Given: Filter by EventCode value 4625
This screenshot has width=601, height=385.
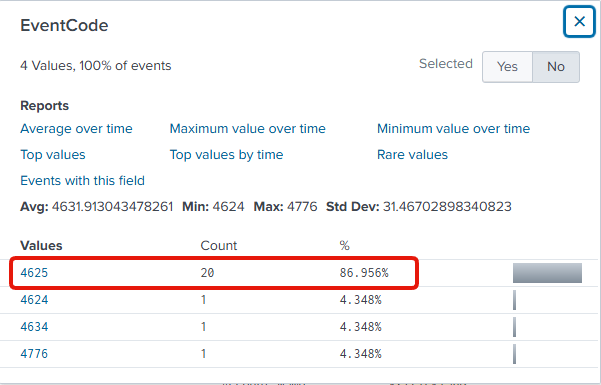Looking at the screenshot, I should 34,273.
